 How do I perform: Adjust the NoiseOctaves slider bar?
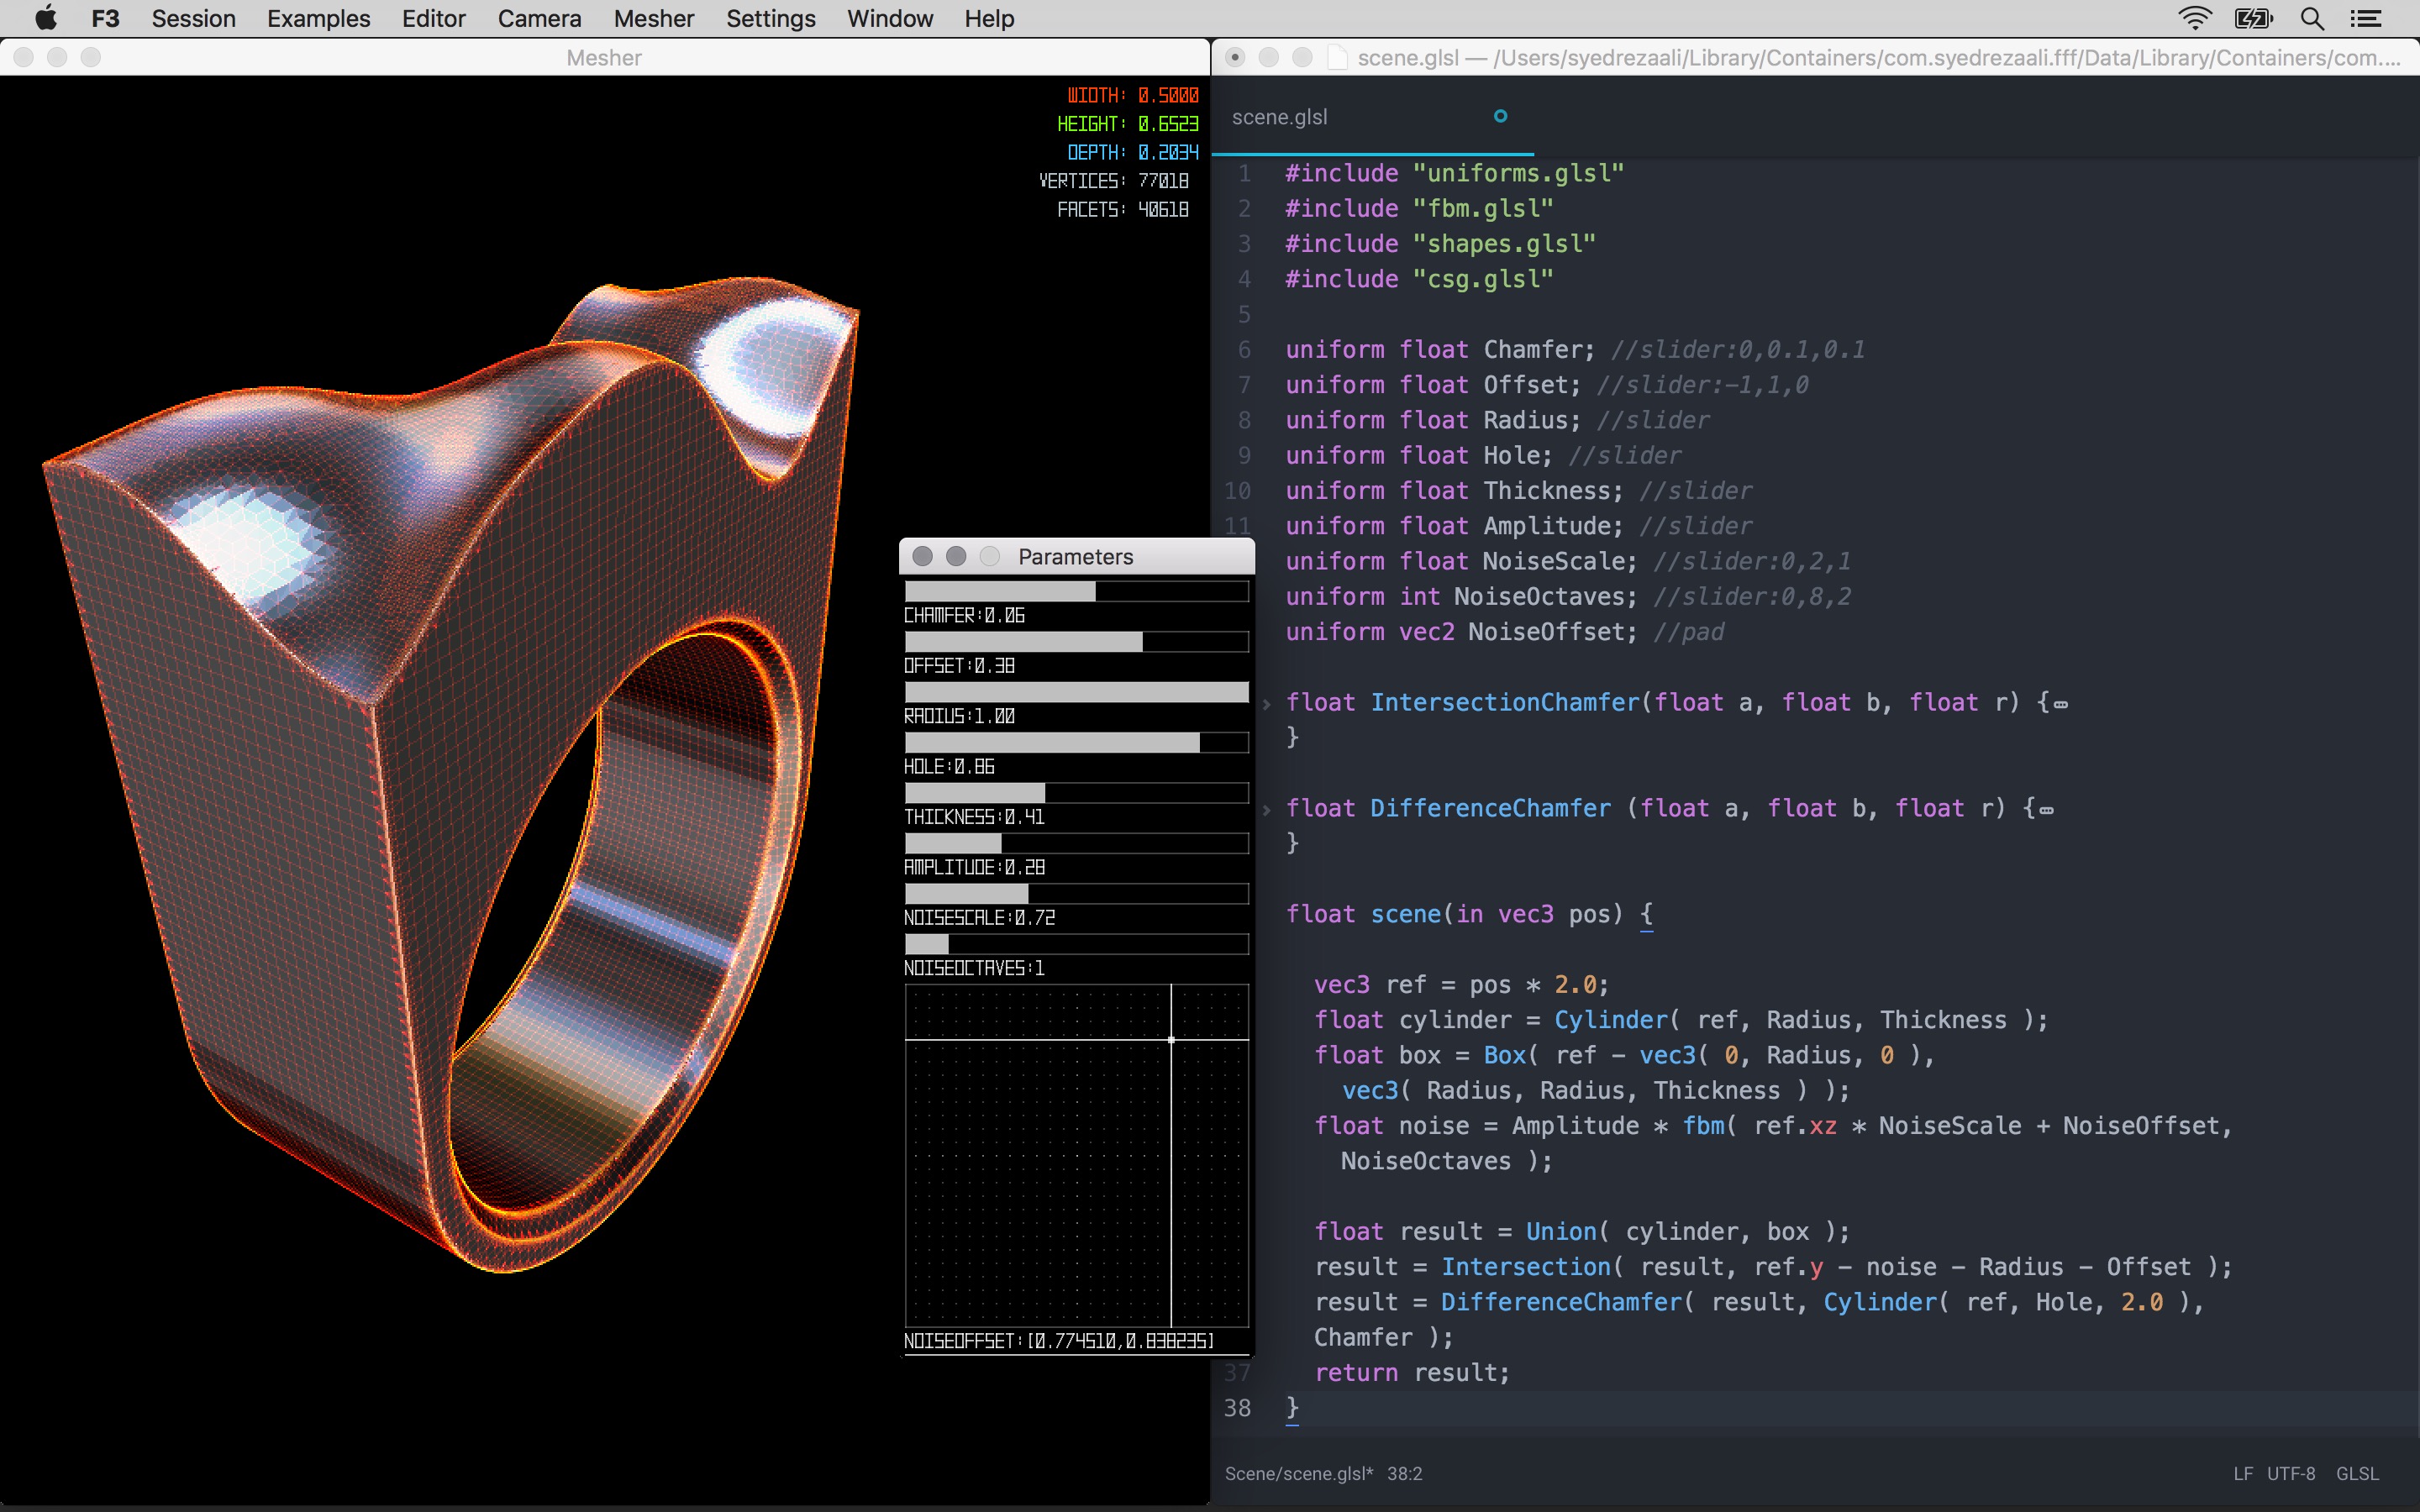(1076, 944)
